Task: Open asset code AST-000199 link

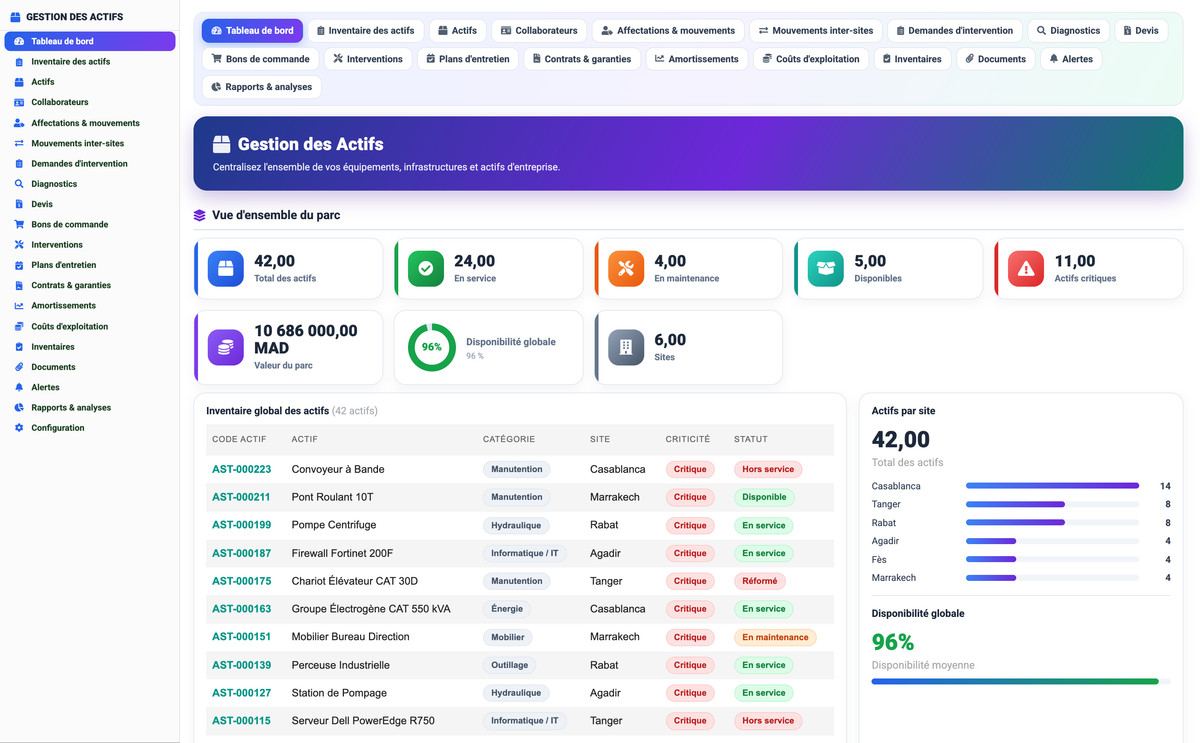Action: 241,525
